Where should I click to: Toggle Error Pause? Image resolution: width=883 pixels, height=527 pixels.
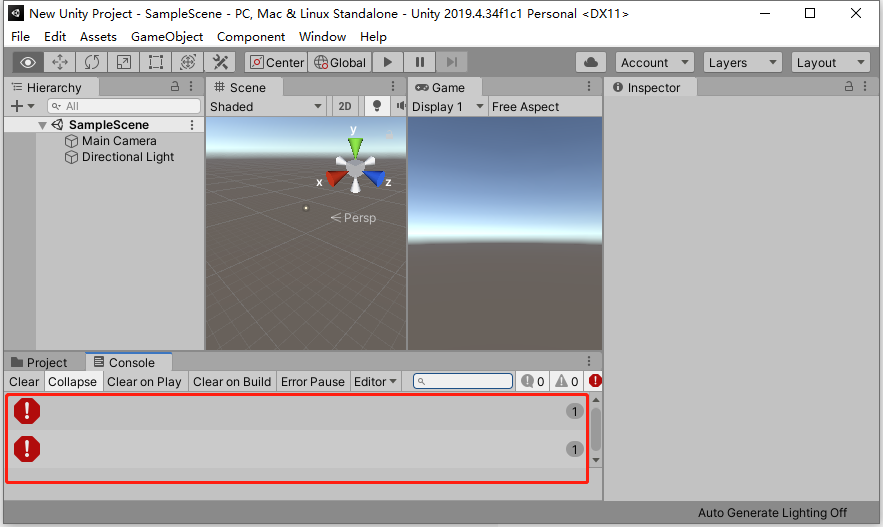point(313,382)
